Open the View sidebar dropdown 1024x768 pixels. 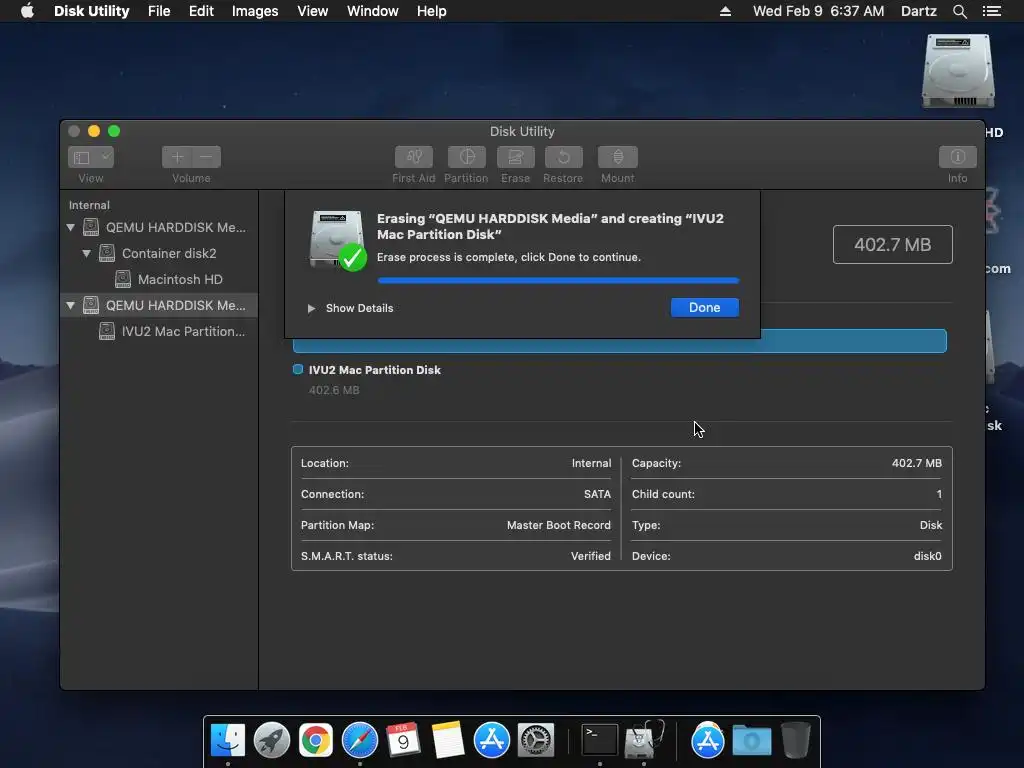coord(91,157)
